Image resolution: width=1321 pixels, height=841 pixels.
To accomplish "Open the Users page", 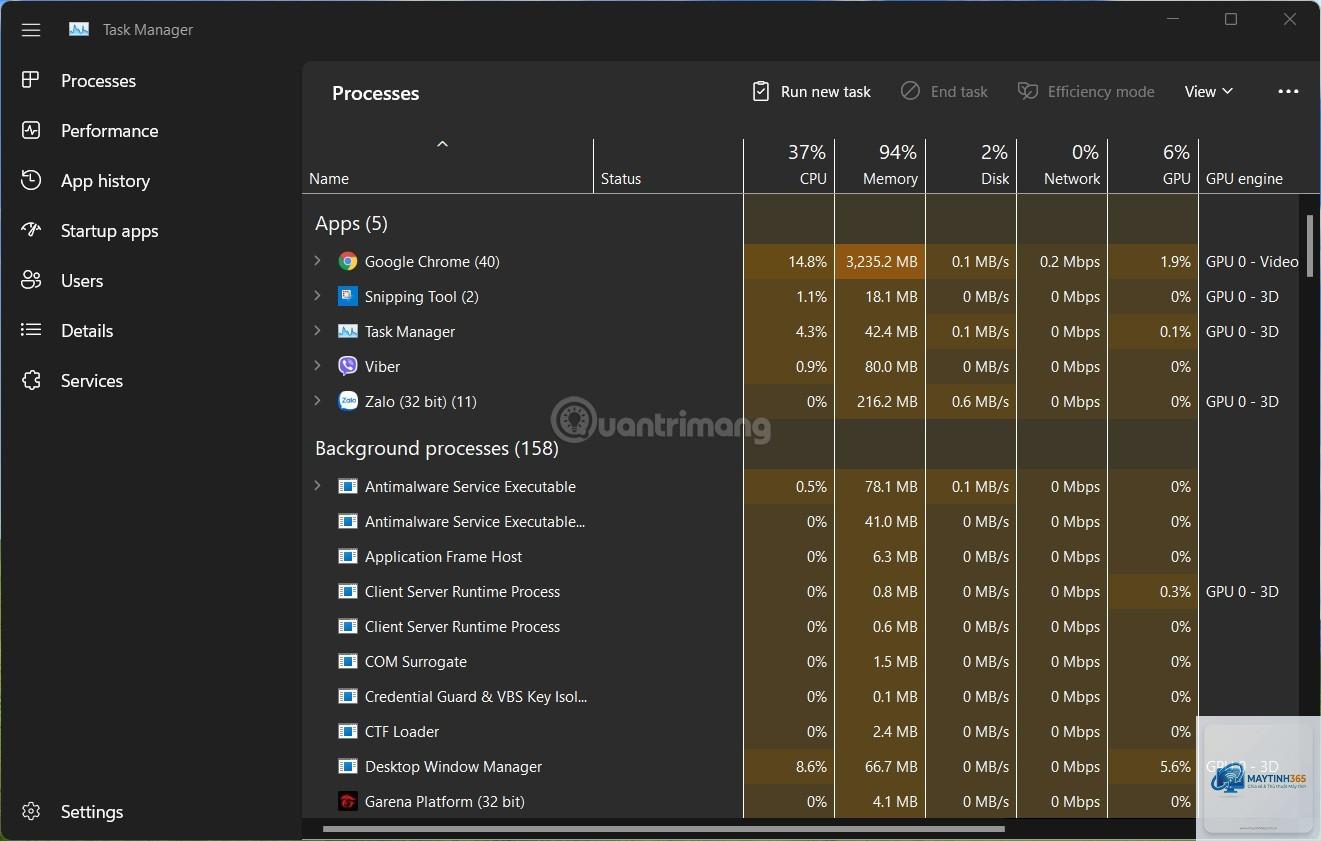I will coord(82,281).
